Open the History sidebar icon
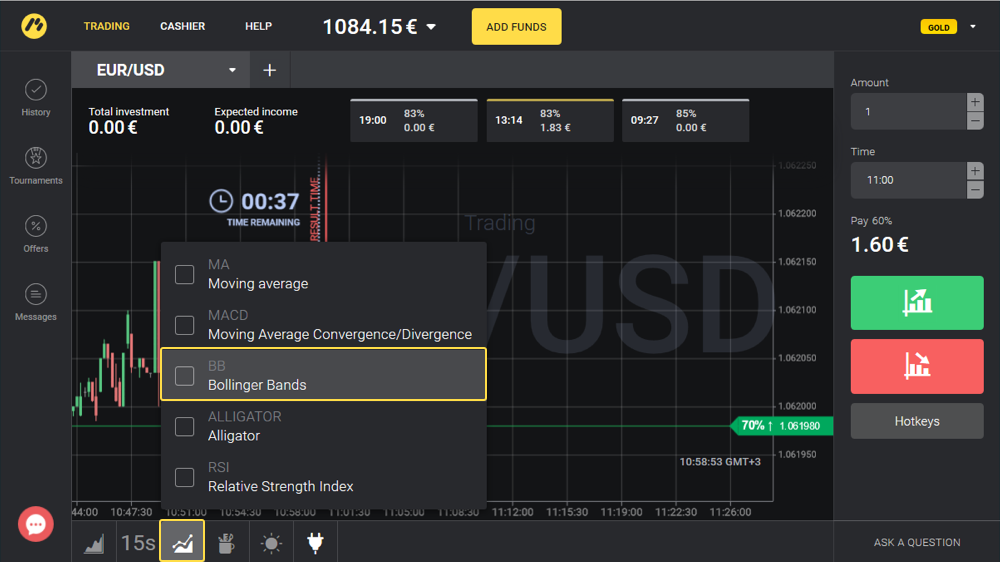The height and width of the screenshot is (562, 1000). [x=36, y=91]
